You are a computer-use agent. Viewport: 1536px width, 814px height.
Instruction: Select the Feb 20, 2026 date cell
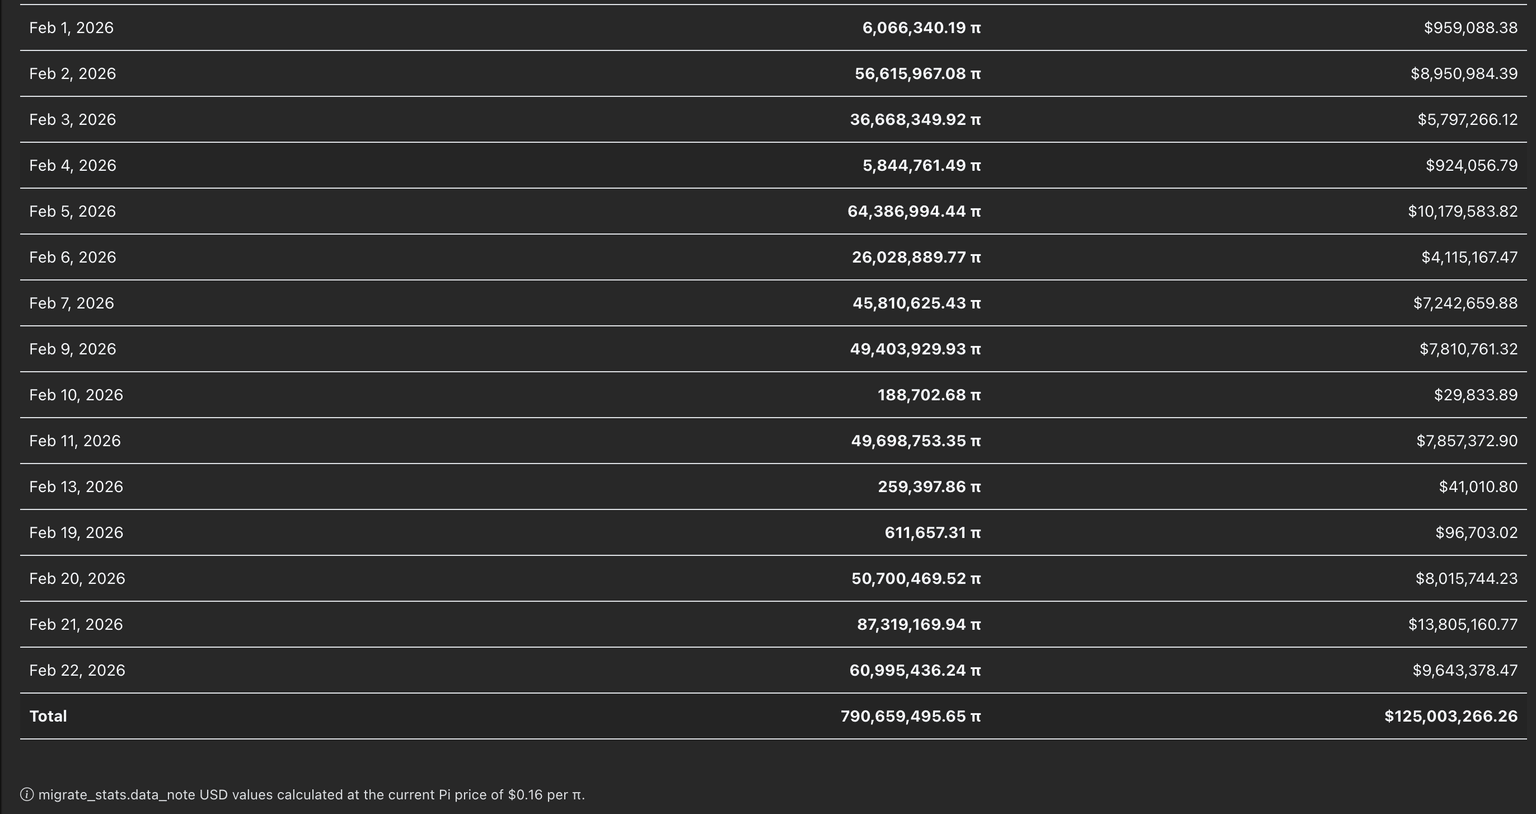[77, 580]
